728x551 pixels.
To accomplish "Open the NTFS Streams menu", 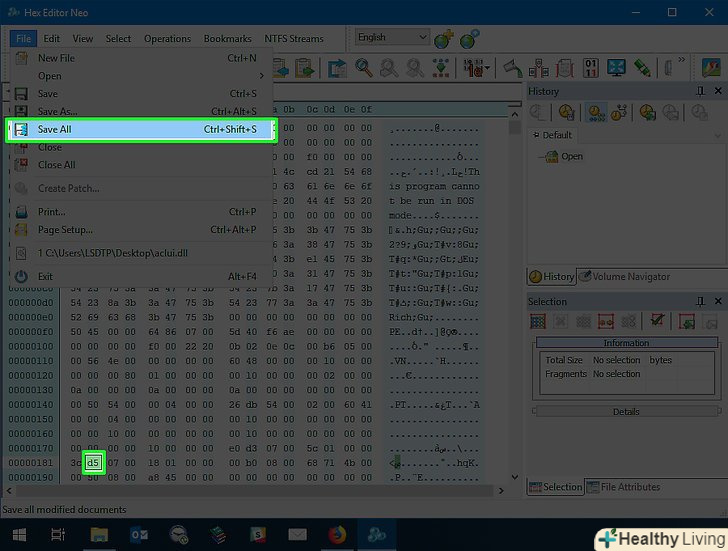I will [x=294, y=39].
